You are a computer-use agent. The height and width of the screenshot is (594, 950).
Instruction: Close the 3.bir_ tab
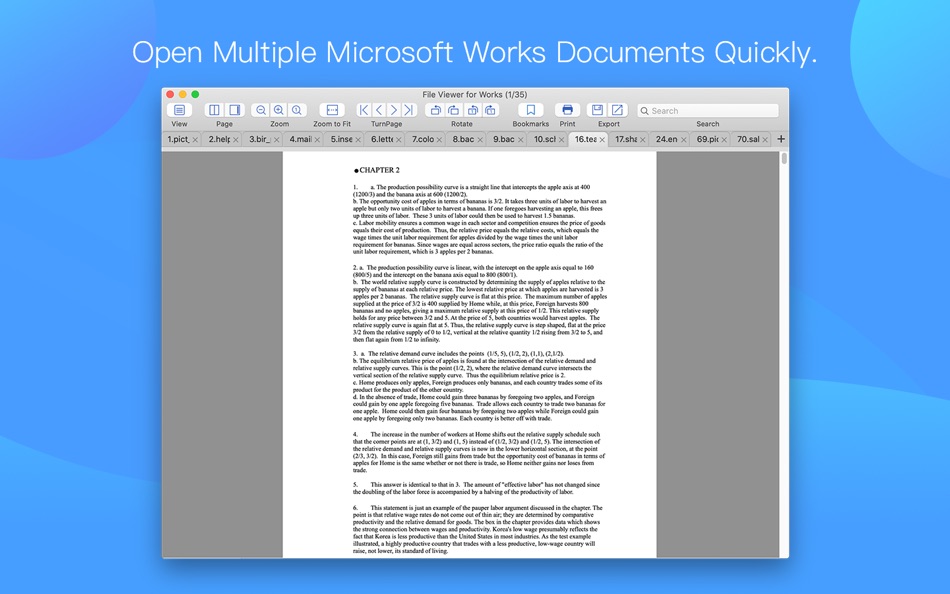[x=276, y=139]
